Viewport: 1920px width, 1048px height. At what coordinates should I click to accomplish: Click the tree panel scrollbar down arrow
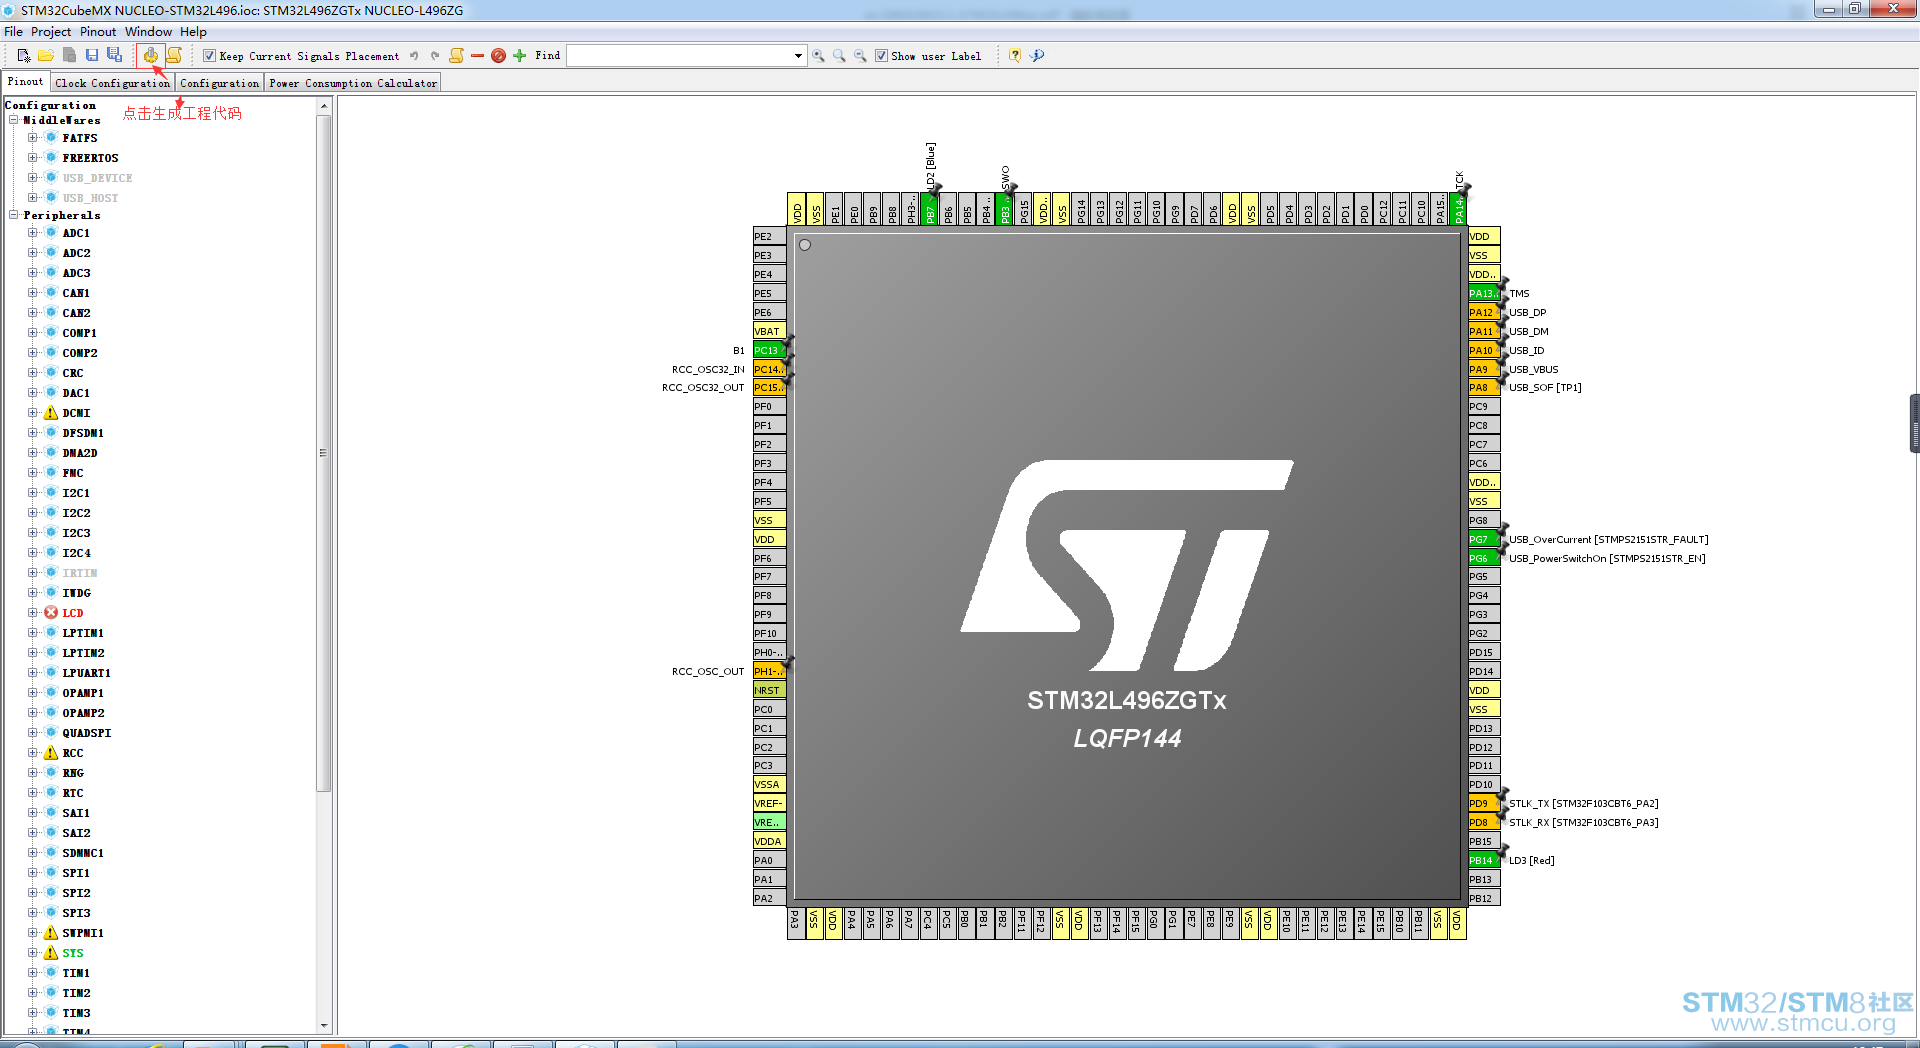pos(323,1026)
